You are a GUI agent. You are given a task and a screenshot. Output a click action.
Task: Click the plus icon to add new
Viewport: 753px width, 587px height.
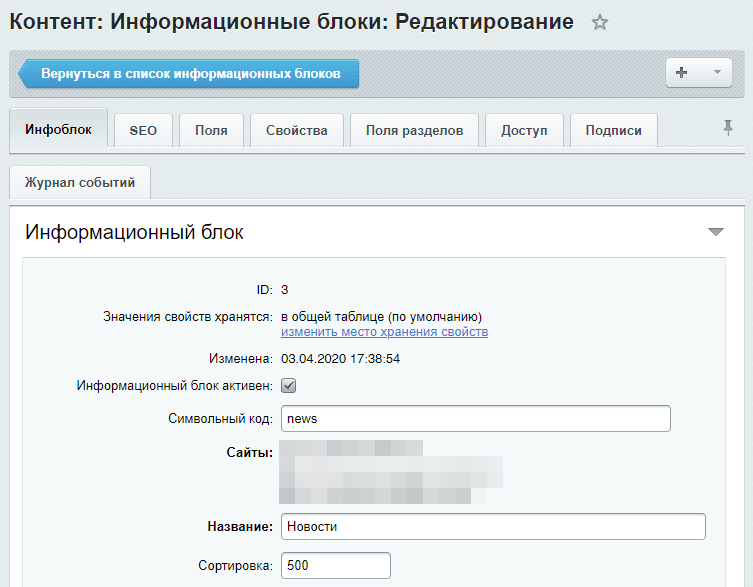coord(683,73)
